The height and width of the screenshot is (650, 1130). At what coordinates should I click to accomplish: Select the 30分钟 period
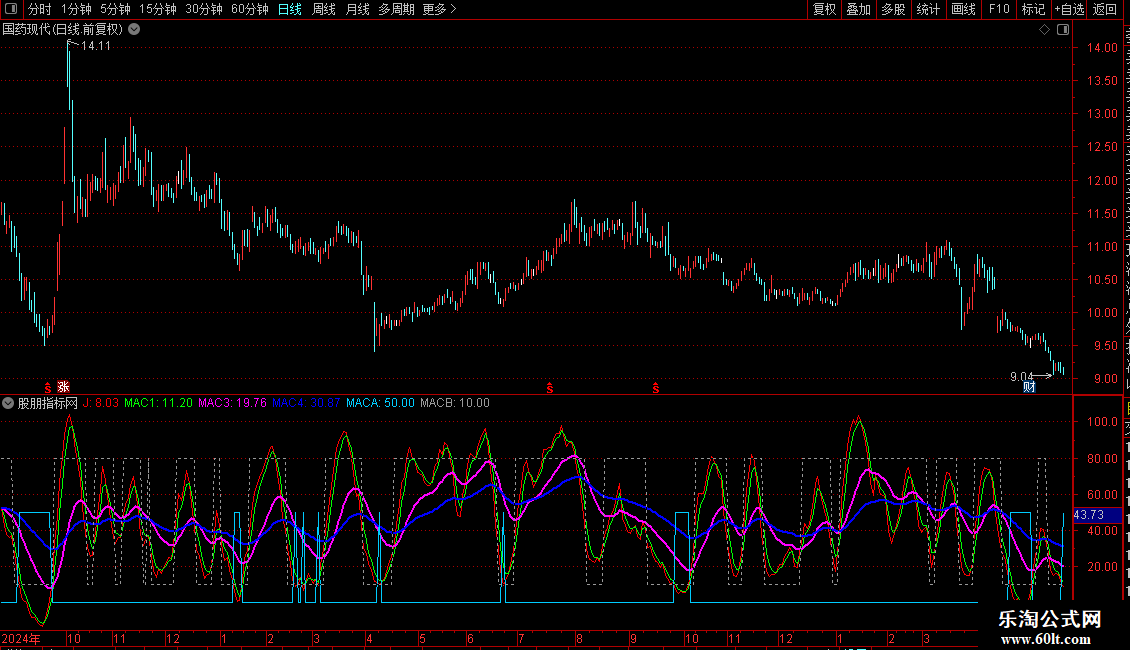[x=203, y=9]
